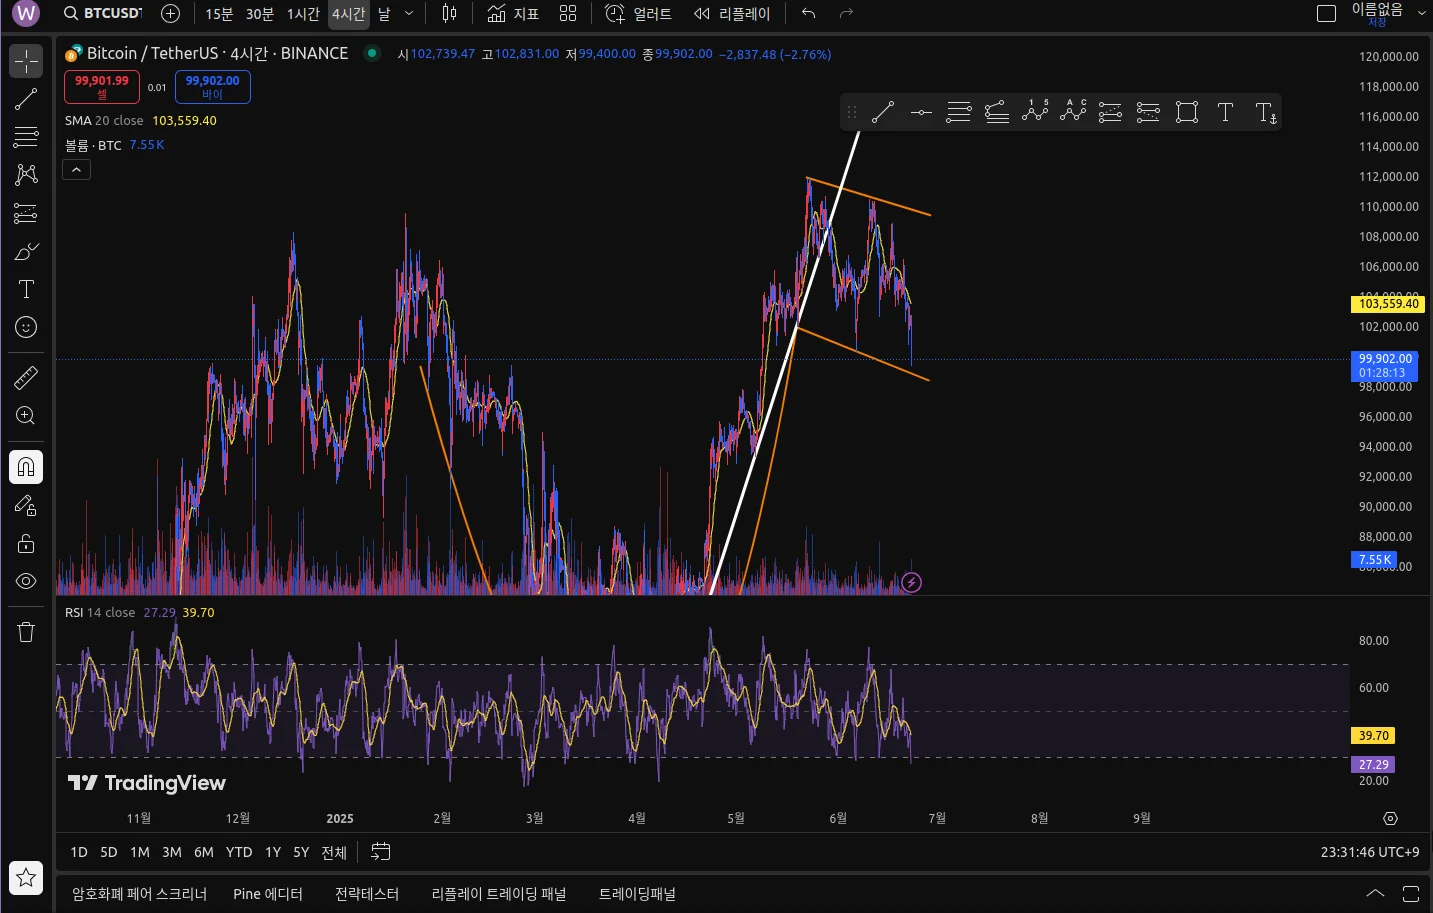Click the time zone clock 23:31:46 UTC+9
This screenshot has height=913, width=1433.
click(1370, 853)
